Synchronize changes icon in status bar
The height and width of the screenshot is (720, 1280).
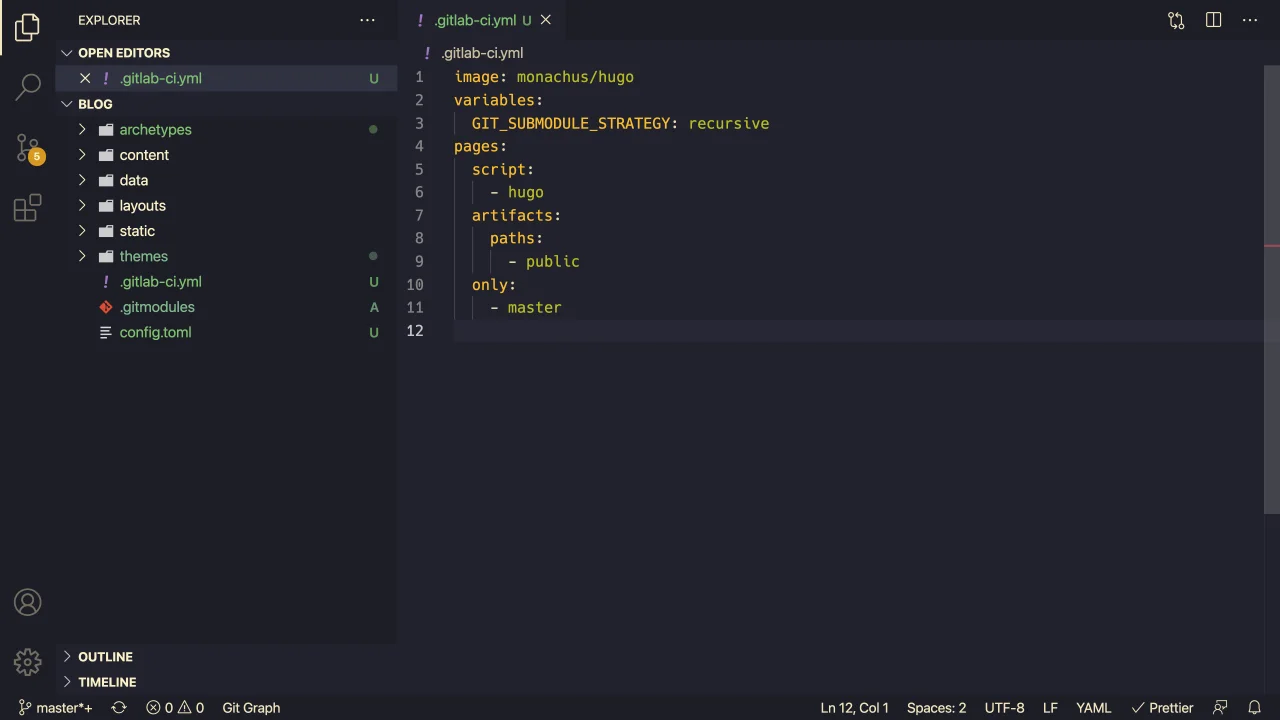tap(118, 708)
